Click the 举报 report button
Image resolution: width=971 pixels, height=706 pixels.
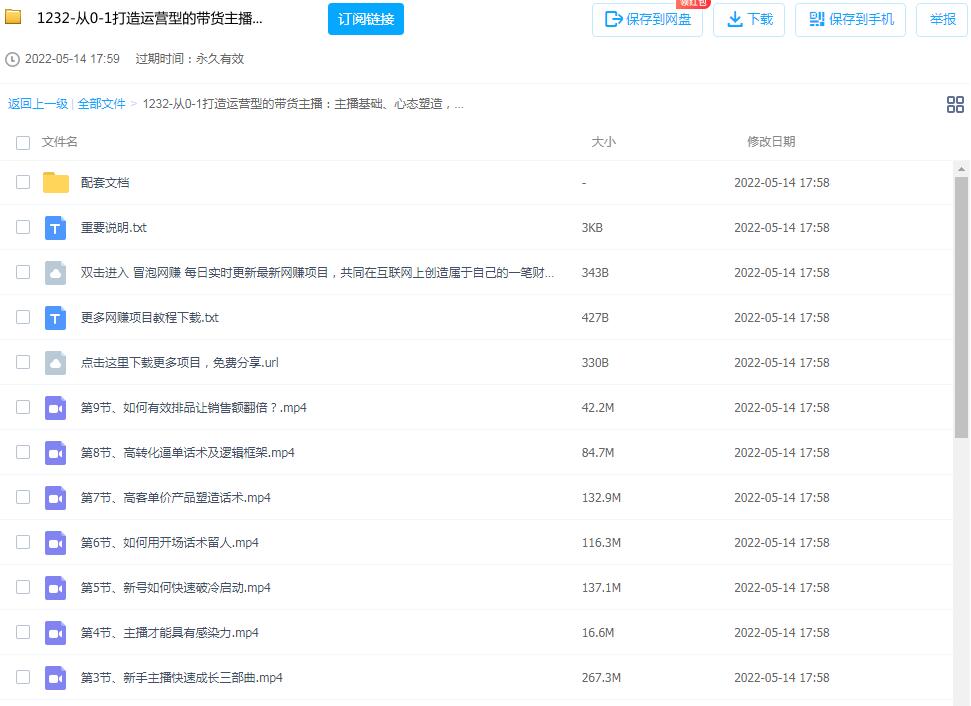click(x=943, y=20)
